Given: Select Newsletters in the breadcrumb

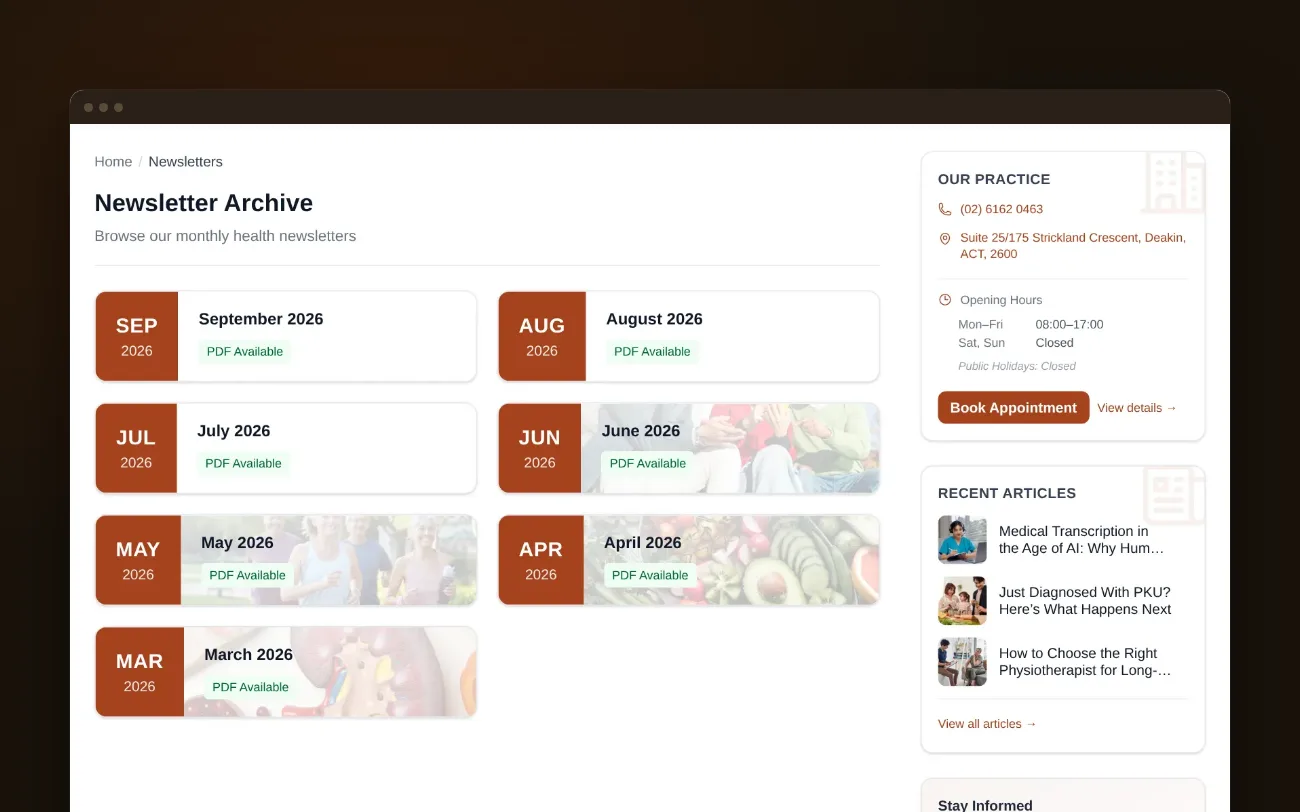Looking at the screenshot, I should click(185, 161).
